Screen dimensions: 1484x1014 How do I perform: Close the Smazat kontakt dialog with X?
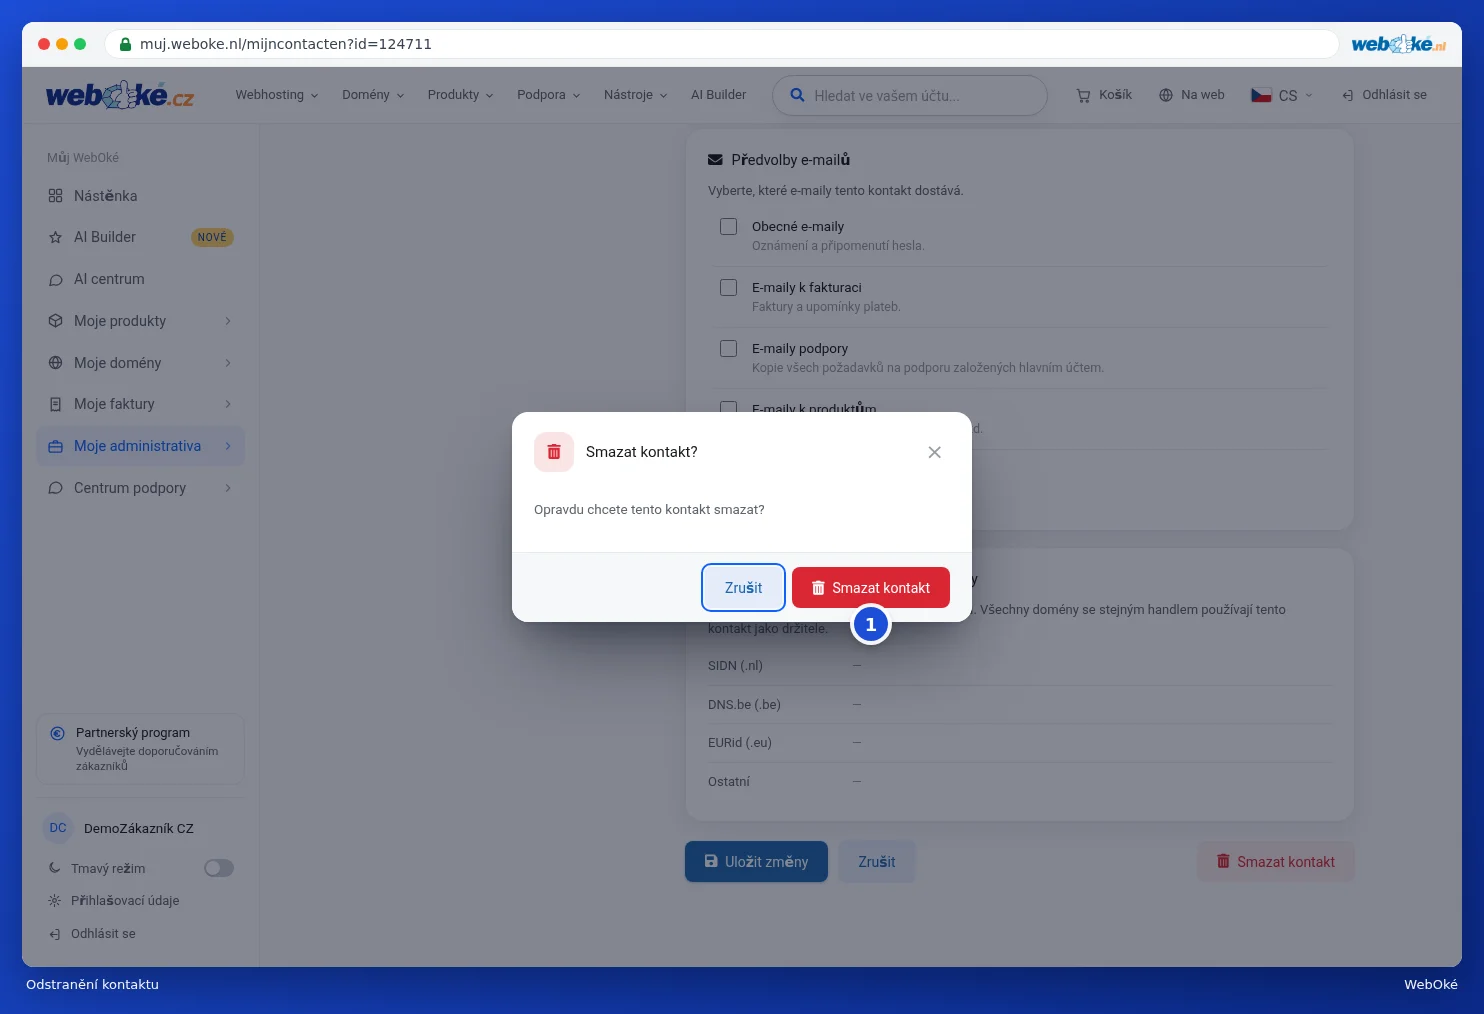tap(934, 452)
